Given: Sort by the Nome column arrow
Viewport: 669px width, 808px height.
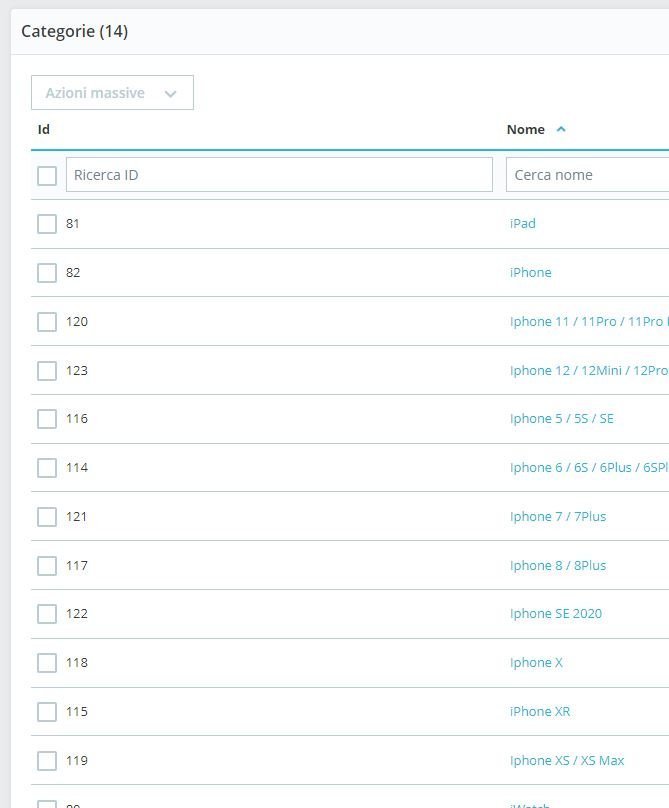Looking at the screenshot, I should (x=561, y=129).
